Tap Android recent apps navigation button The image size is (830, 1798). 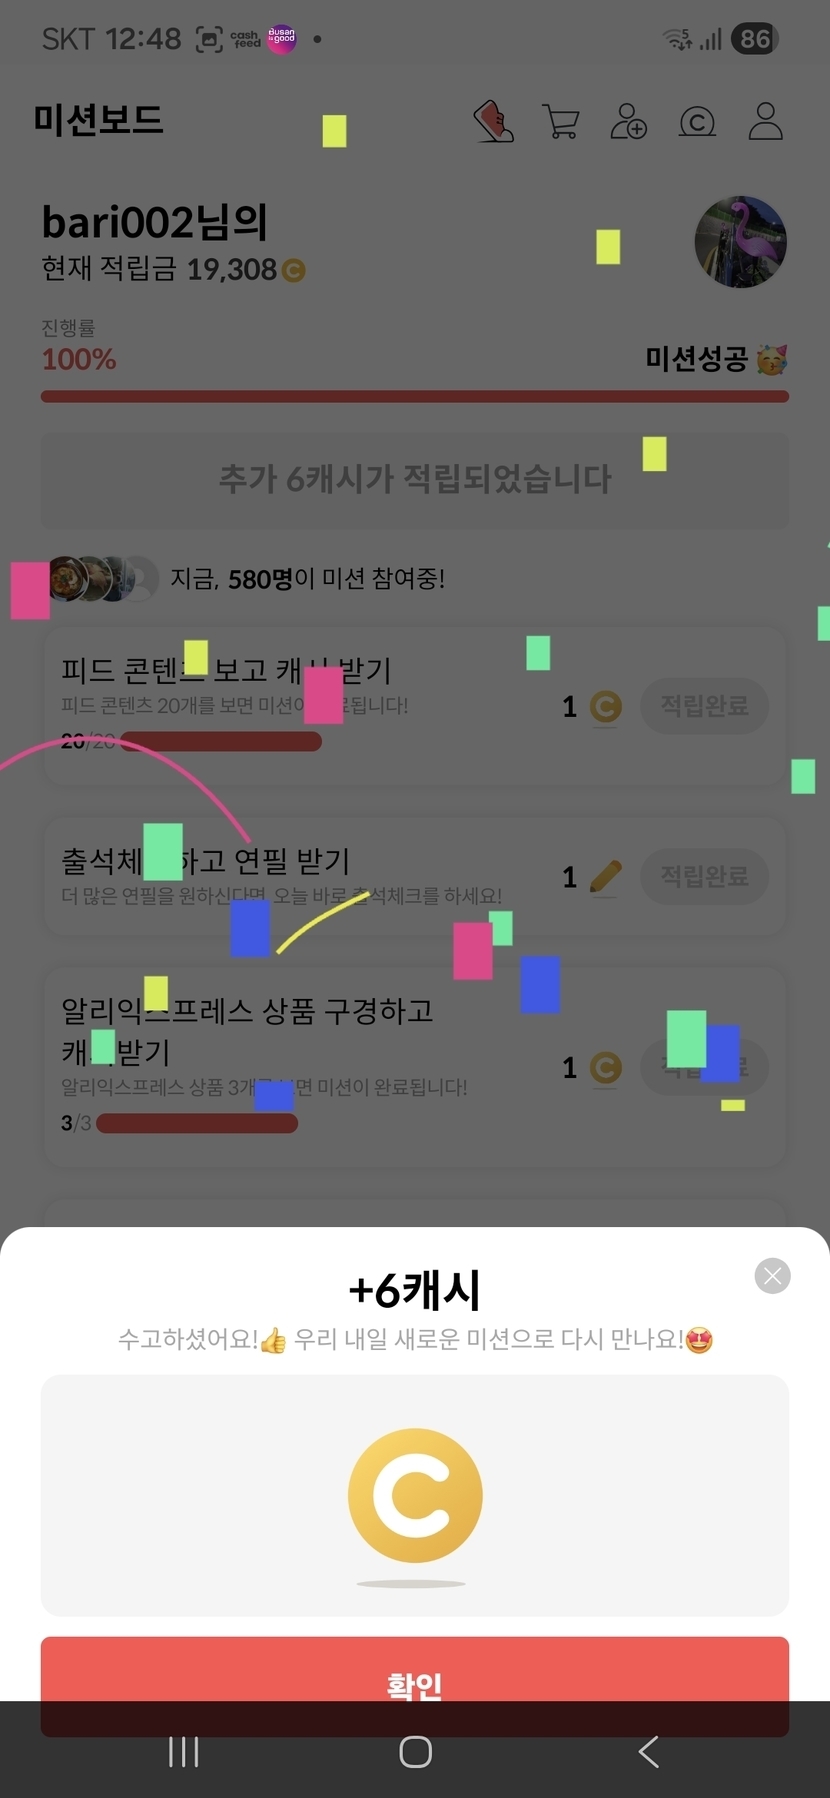[x=184, y=1751]
